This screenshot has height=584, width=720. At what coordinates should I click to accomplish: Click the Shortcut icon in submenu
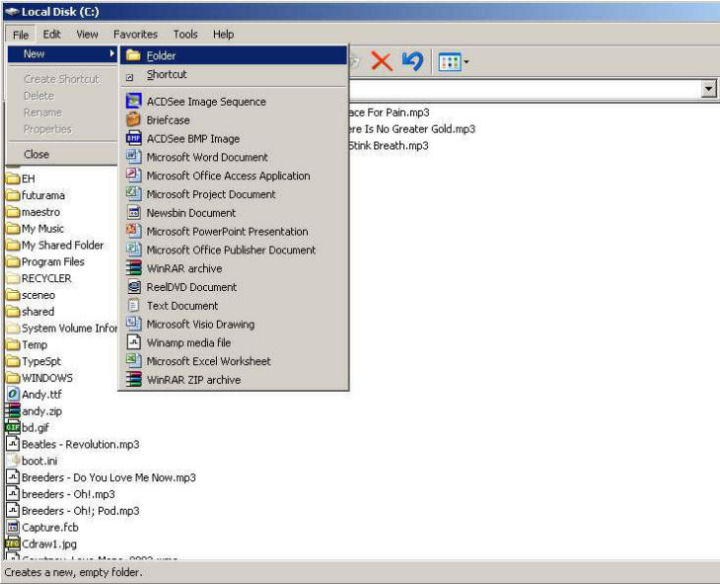coord(129,77)
